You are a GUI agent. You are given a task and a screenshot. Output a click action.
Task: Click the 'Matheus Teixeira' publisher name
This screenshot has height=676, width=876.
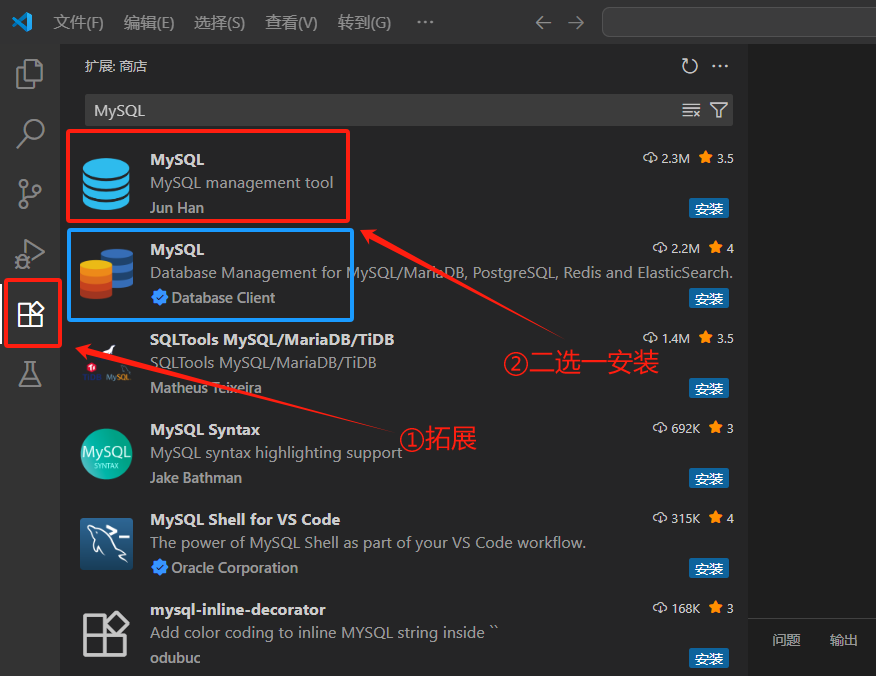click(206, 388)
